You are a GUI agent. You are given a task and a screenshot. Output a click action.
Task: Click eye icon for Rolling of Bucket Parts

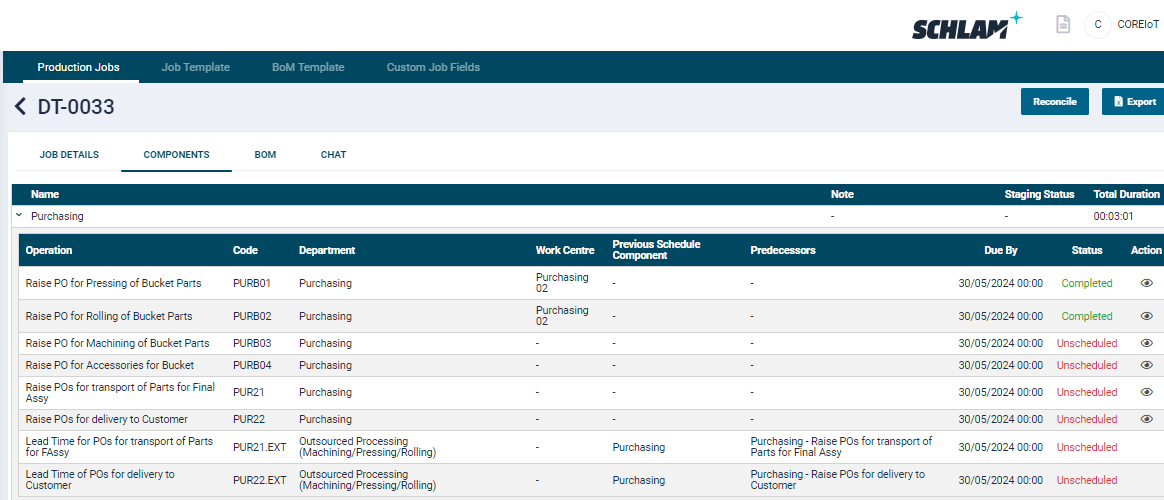[1146, 316]
